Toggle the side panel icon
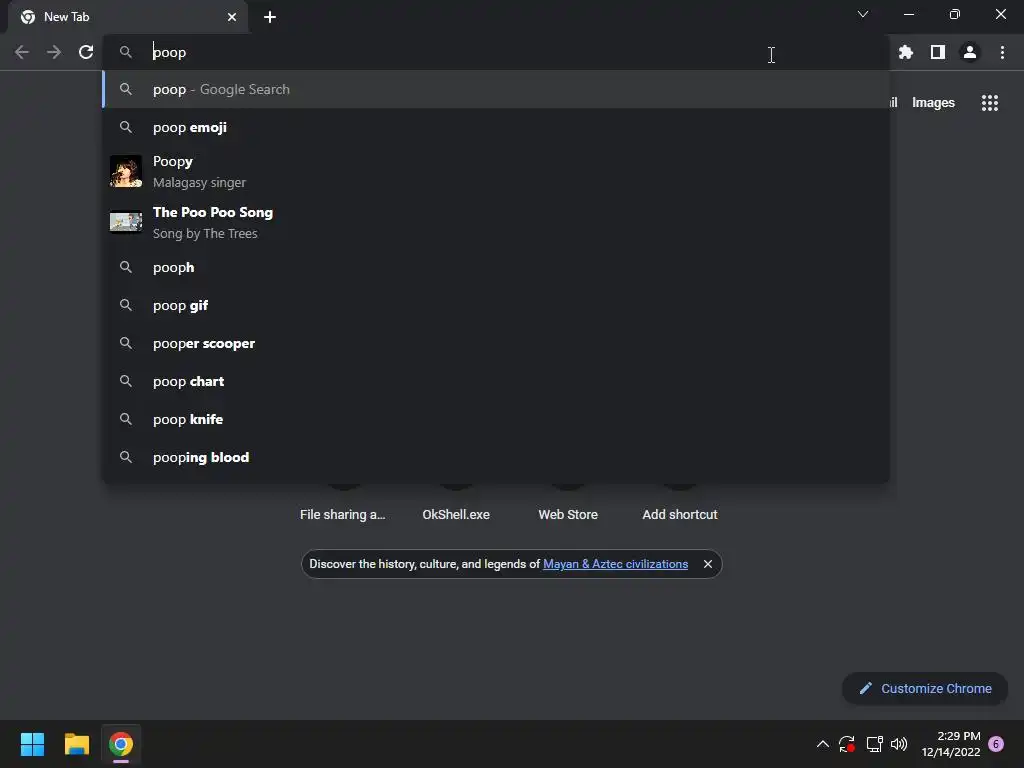Image resolution: width=1024 pixels, height=768 pixels. (938, 52)
